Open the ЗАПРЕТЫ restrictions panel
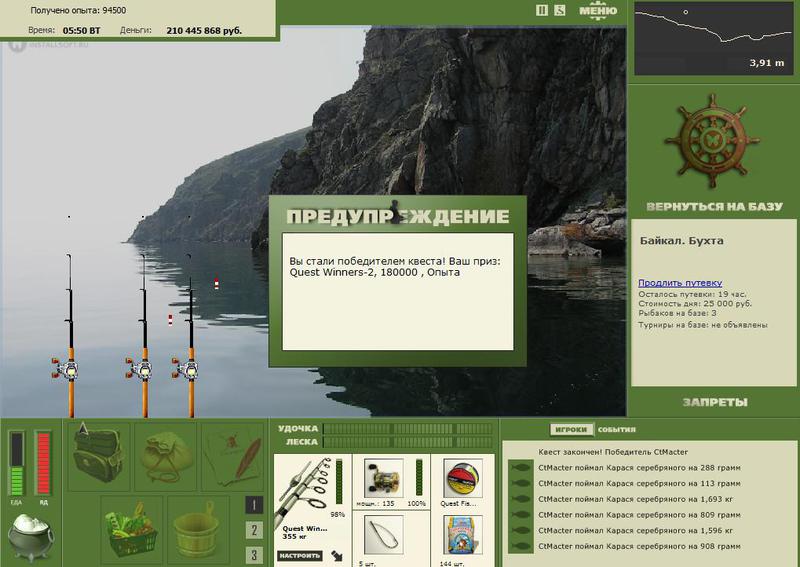800x567 pixels. (715, 402)
